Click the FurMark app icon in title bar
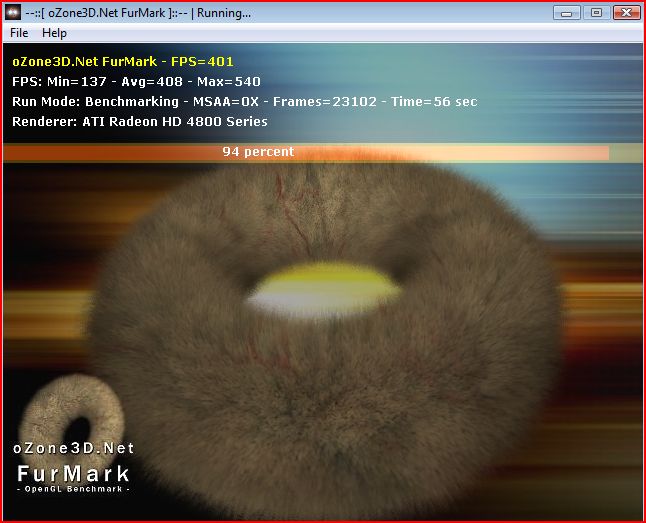The width and height of the screenshot is (646, 523). coord(13,12)
